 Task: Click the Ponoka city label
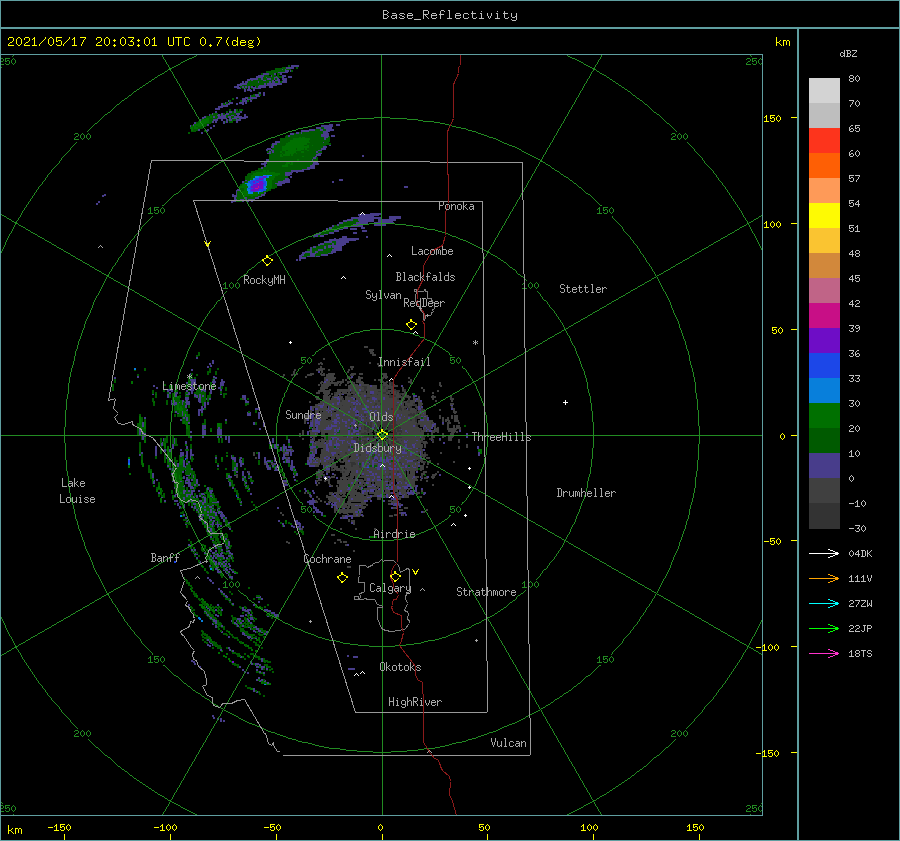456,206
